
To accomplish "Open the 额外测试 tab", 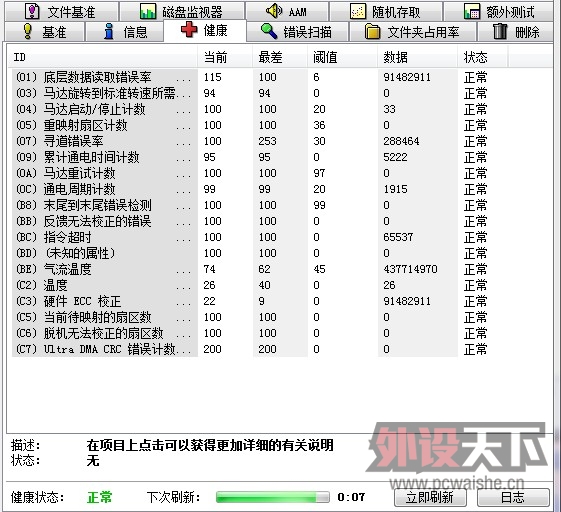I will 499,11.
